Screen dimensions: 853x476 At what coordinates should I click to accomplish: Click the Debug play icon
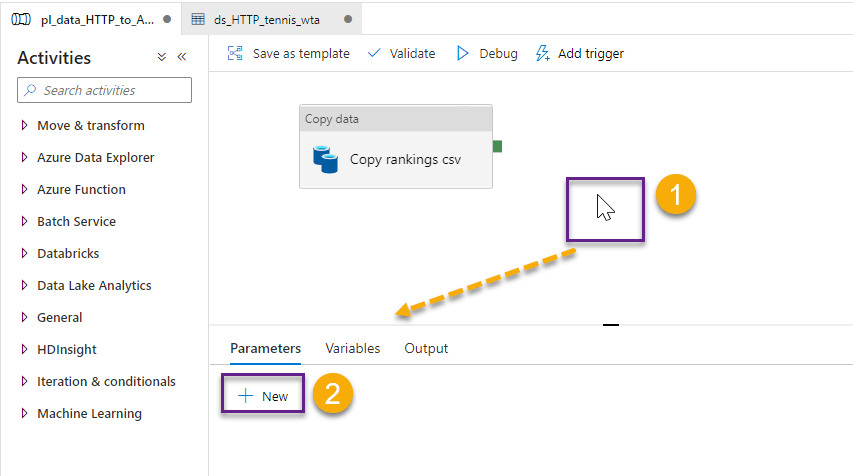point(463,53)
